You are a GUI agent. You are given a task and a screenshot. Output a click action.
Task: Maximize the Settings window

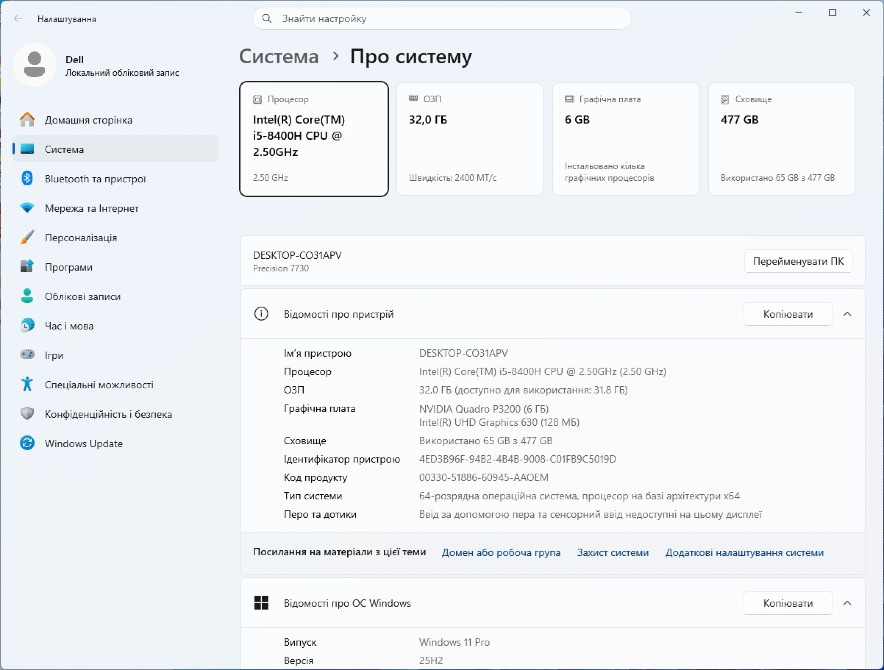[x=832, y=12]
